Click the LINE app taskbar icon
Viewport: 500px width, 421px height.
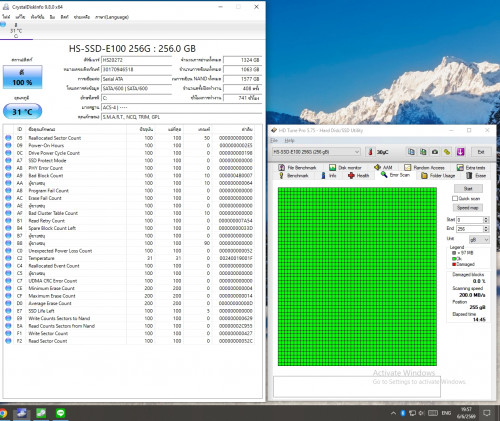coord(60,413)
